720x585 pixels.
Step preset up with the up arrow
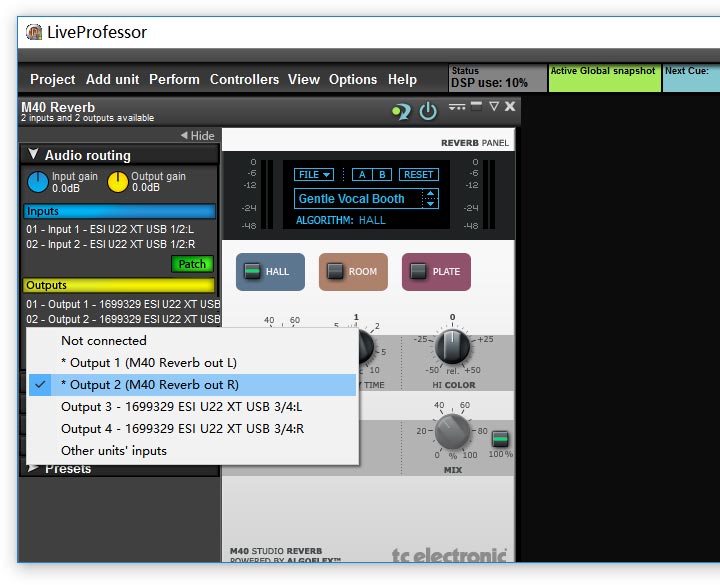pos(431,194)
